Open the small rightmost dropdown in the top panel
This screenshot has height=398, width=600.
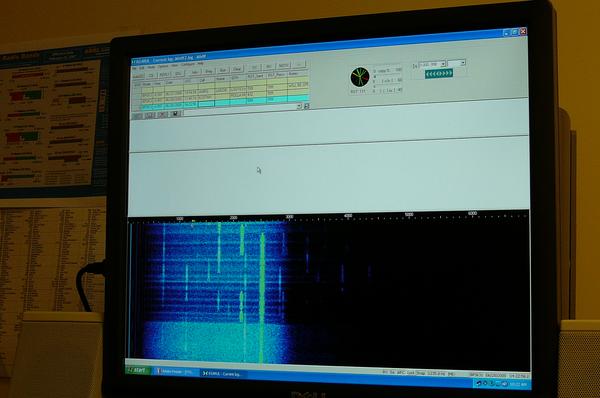(457, 62)
